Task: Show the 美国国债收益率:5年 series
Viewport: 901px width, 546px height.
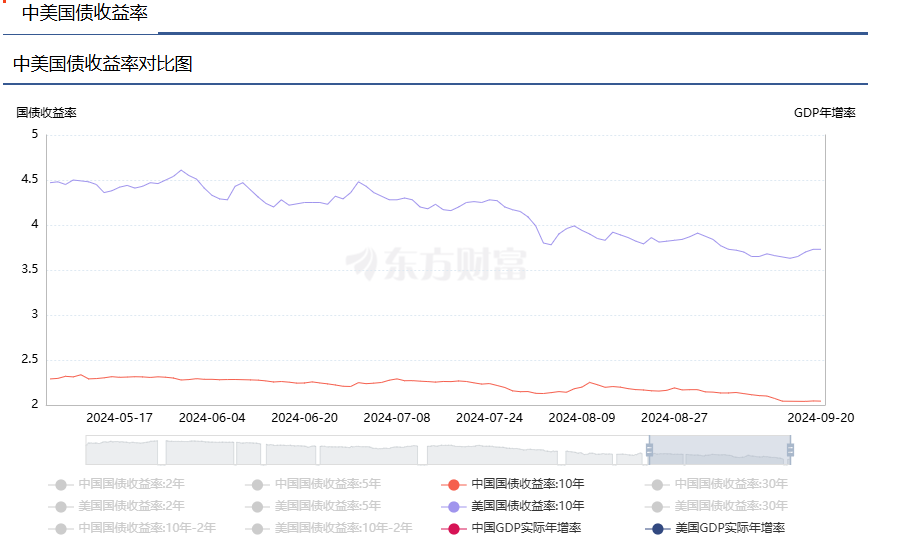Action: tap(313, 506)
